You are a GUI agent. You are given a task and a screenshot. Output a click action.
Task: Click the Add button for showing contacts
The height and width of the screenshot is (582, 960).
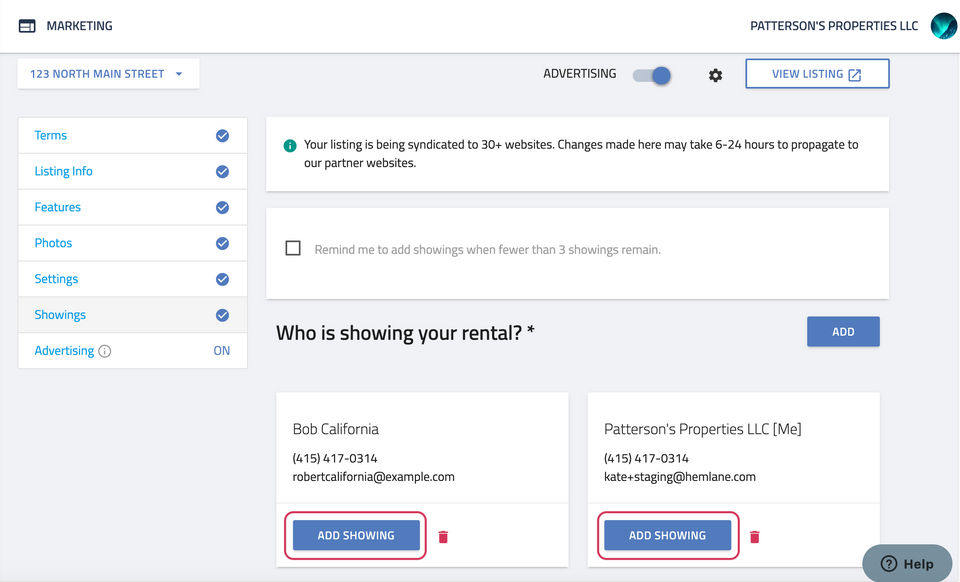(x=843, y=332)
